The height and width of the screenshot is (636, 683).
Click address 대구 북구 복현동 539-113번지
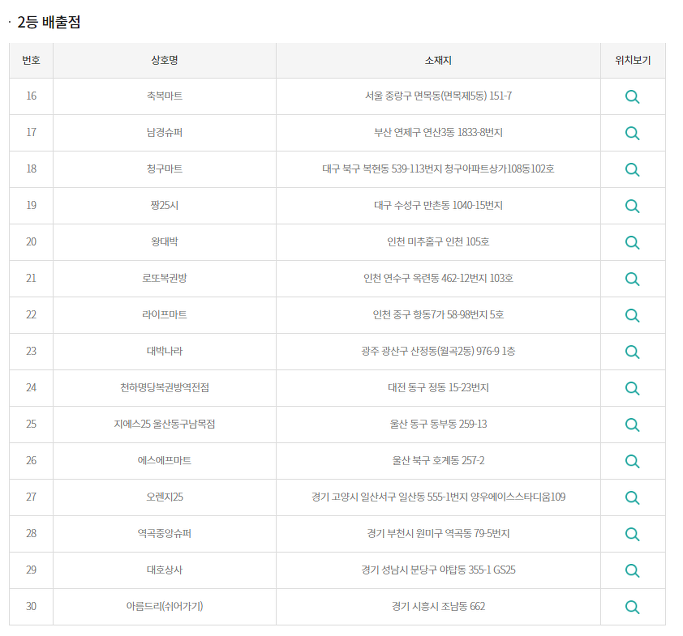coord(438,169)
